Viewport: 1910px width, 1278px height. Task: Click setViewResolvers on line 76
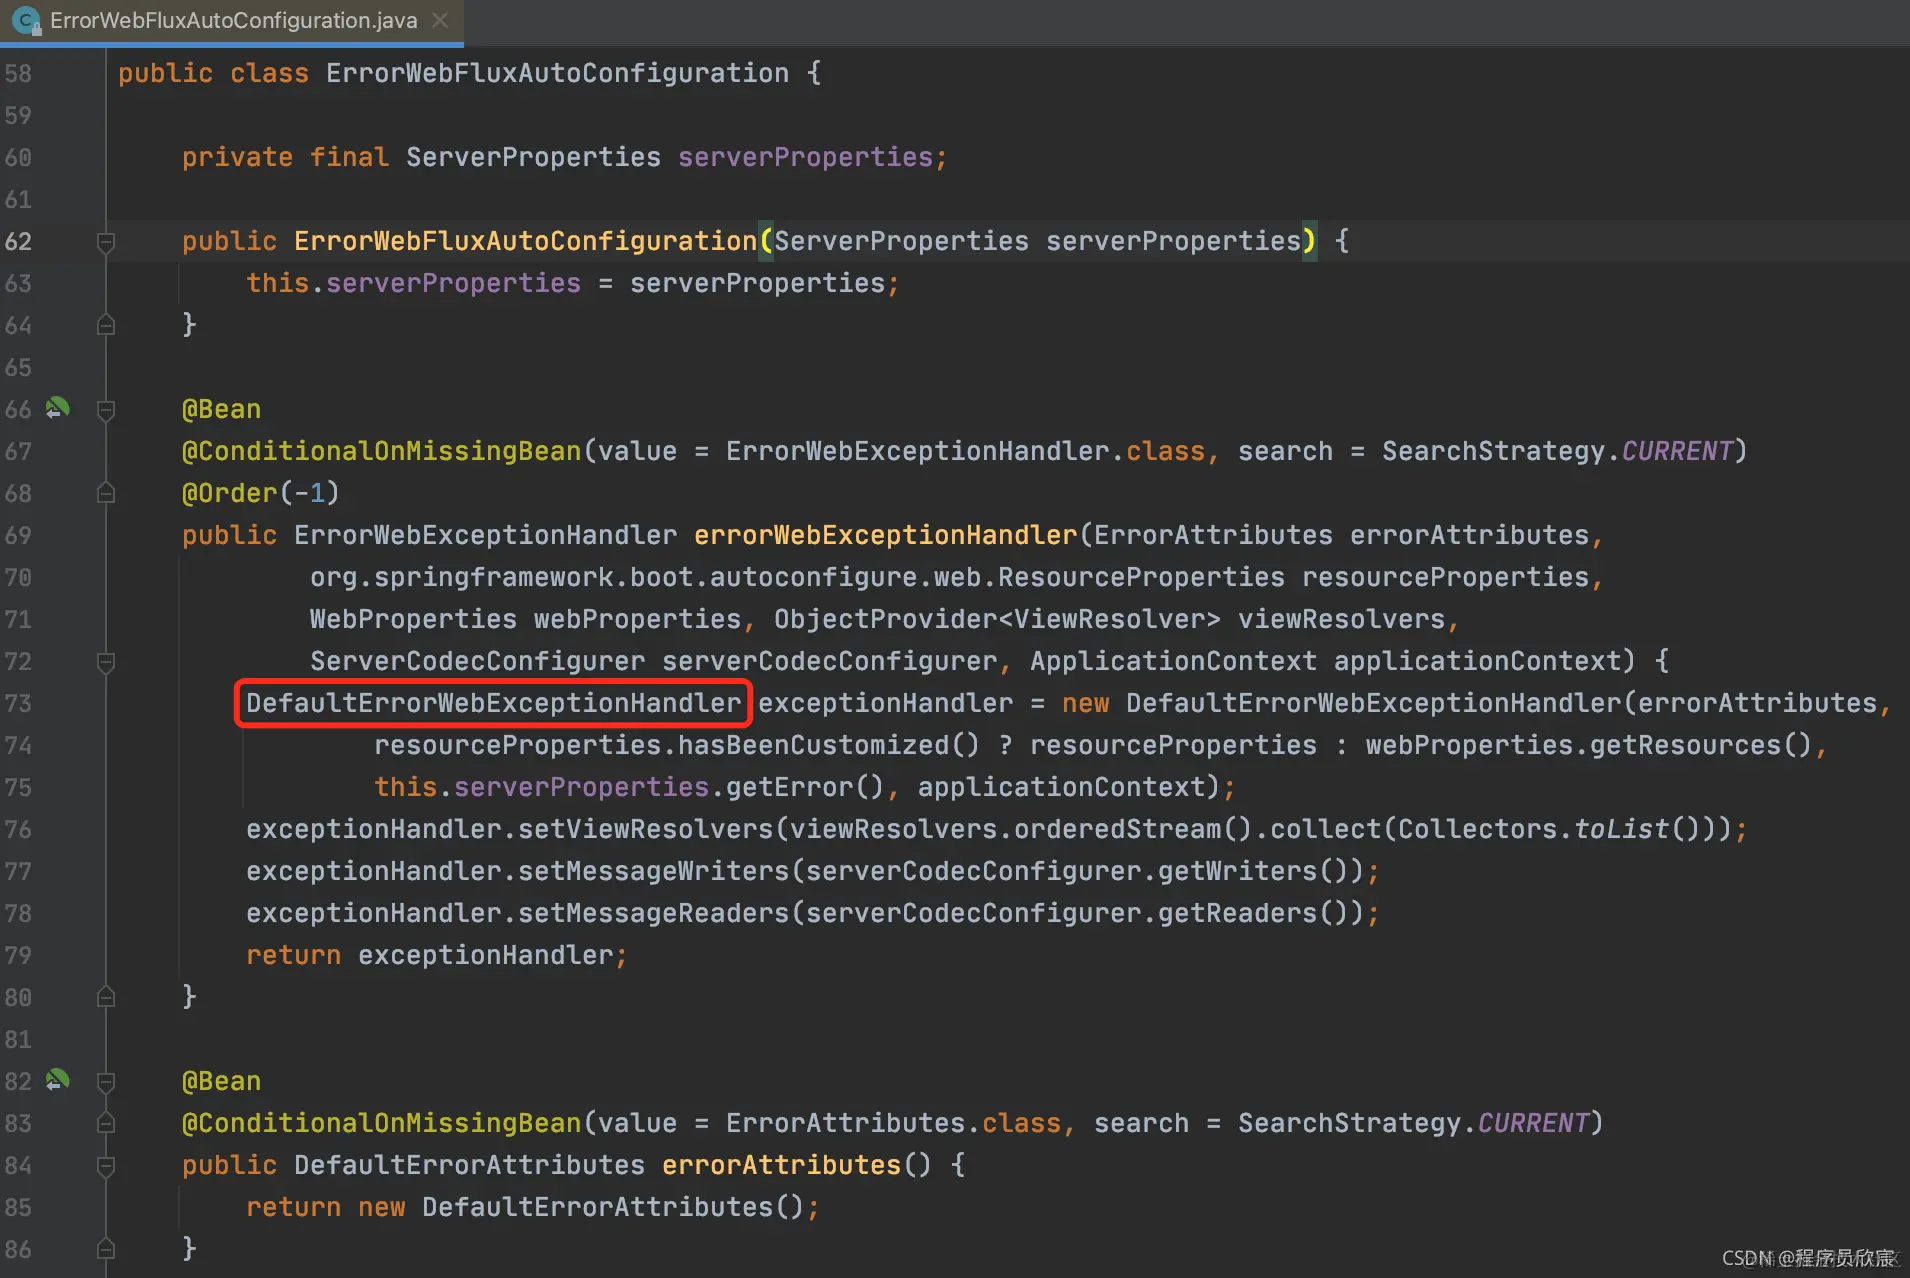pos(645,829)
